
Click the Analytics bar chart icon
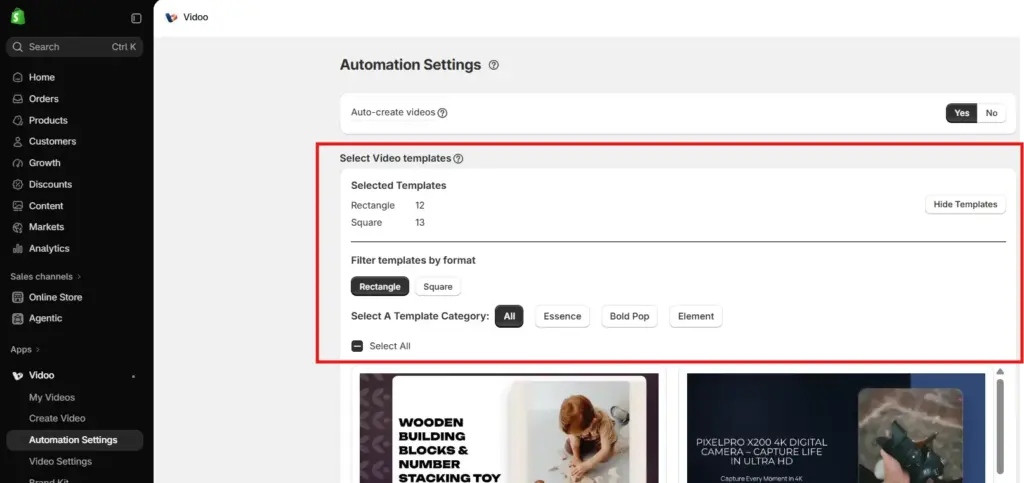pos(18,249)
